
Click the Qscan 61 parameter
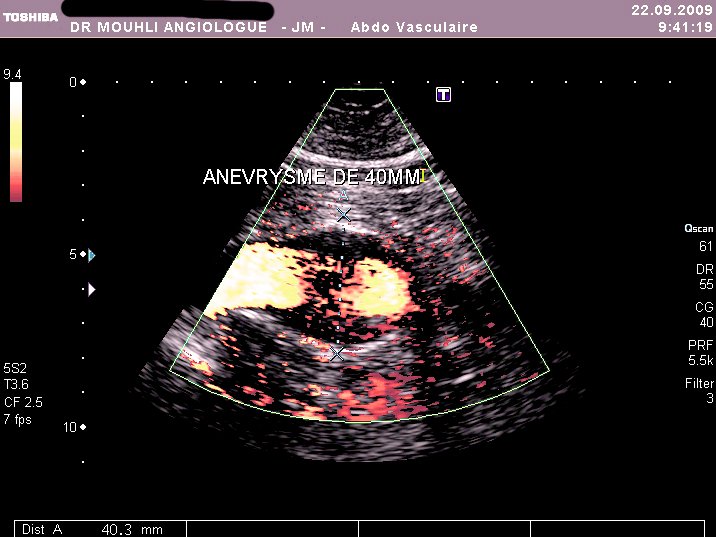tap(699, 237)
